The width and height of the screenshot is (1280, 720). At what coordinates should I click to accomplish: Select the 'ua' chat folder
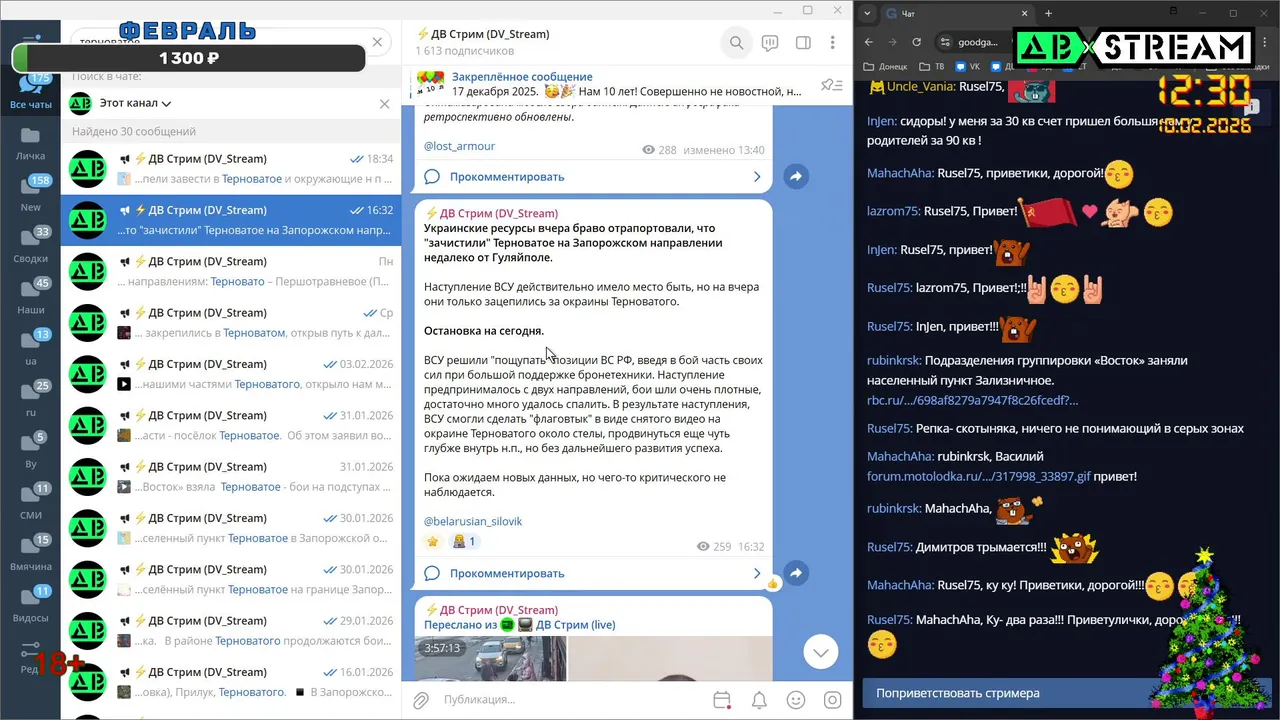coord(31,348)
